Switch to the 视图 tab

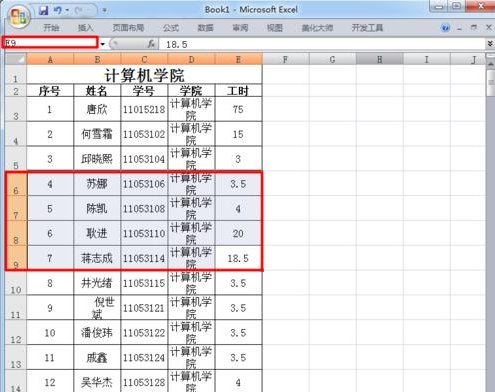pos(275,28)
